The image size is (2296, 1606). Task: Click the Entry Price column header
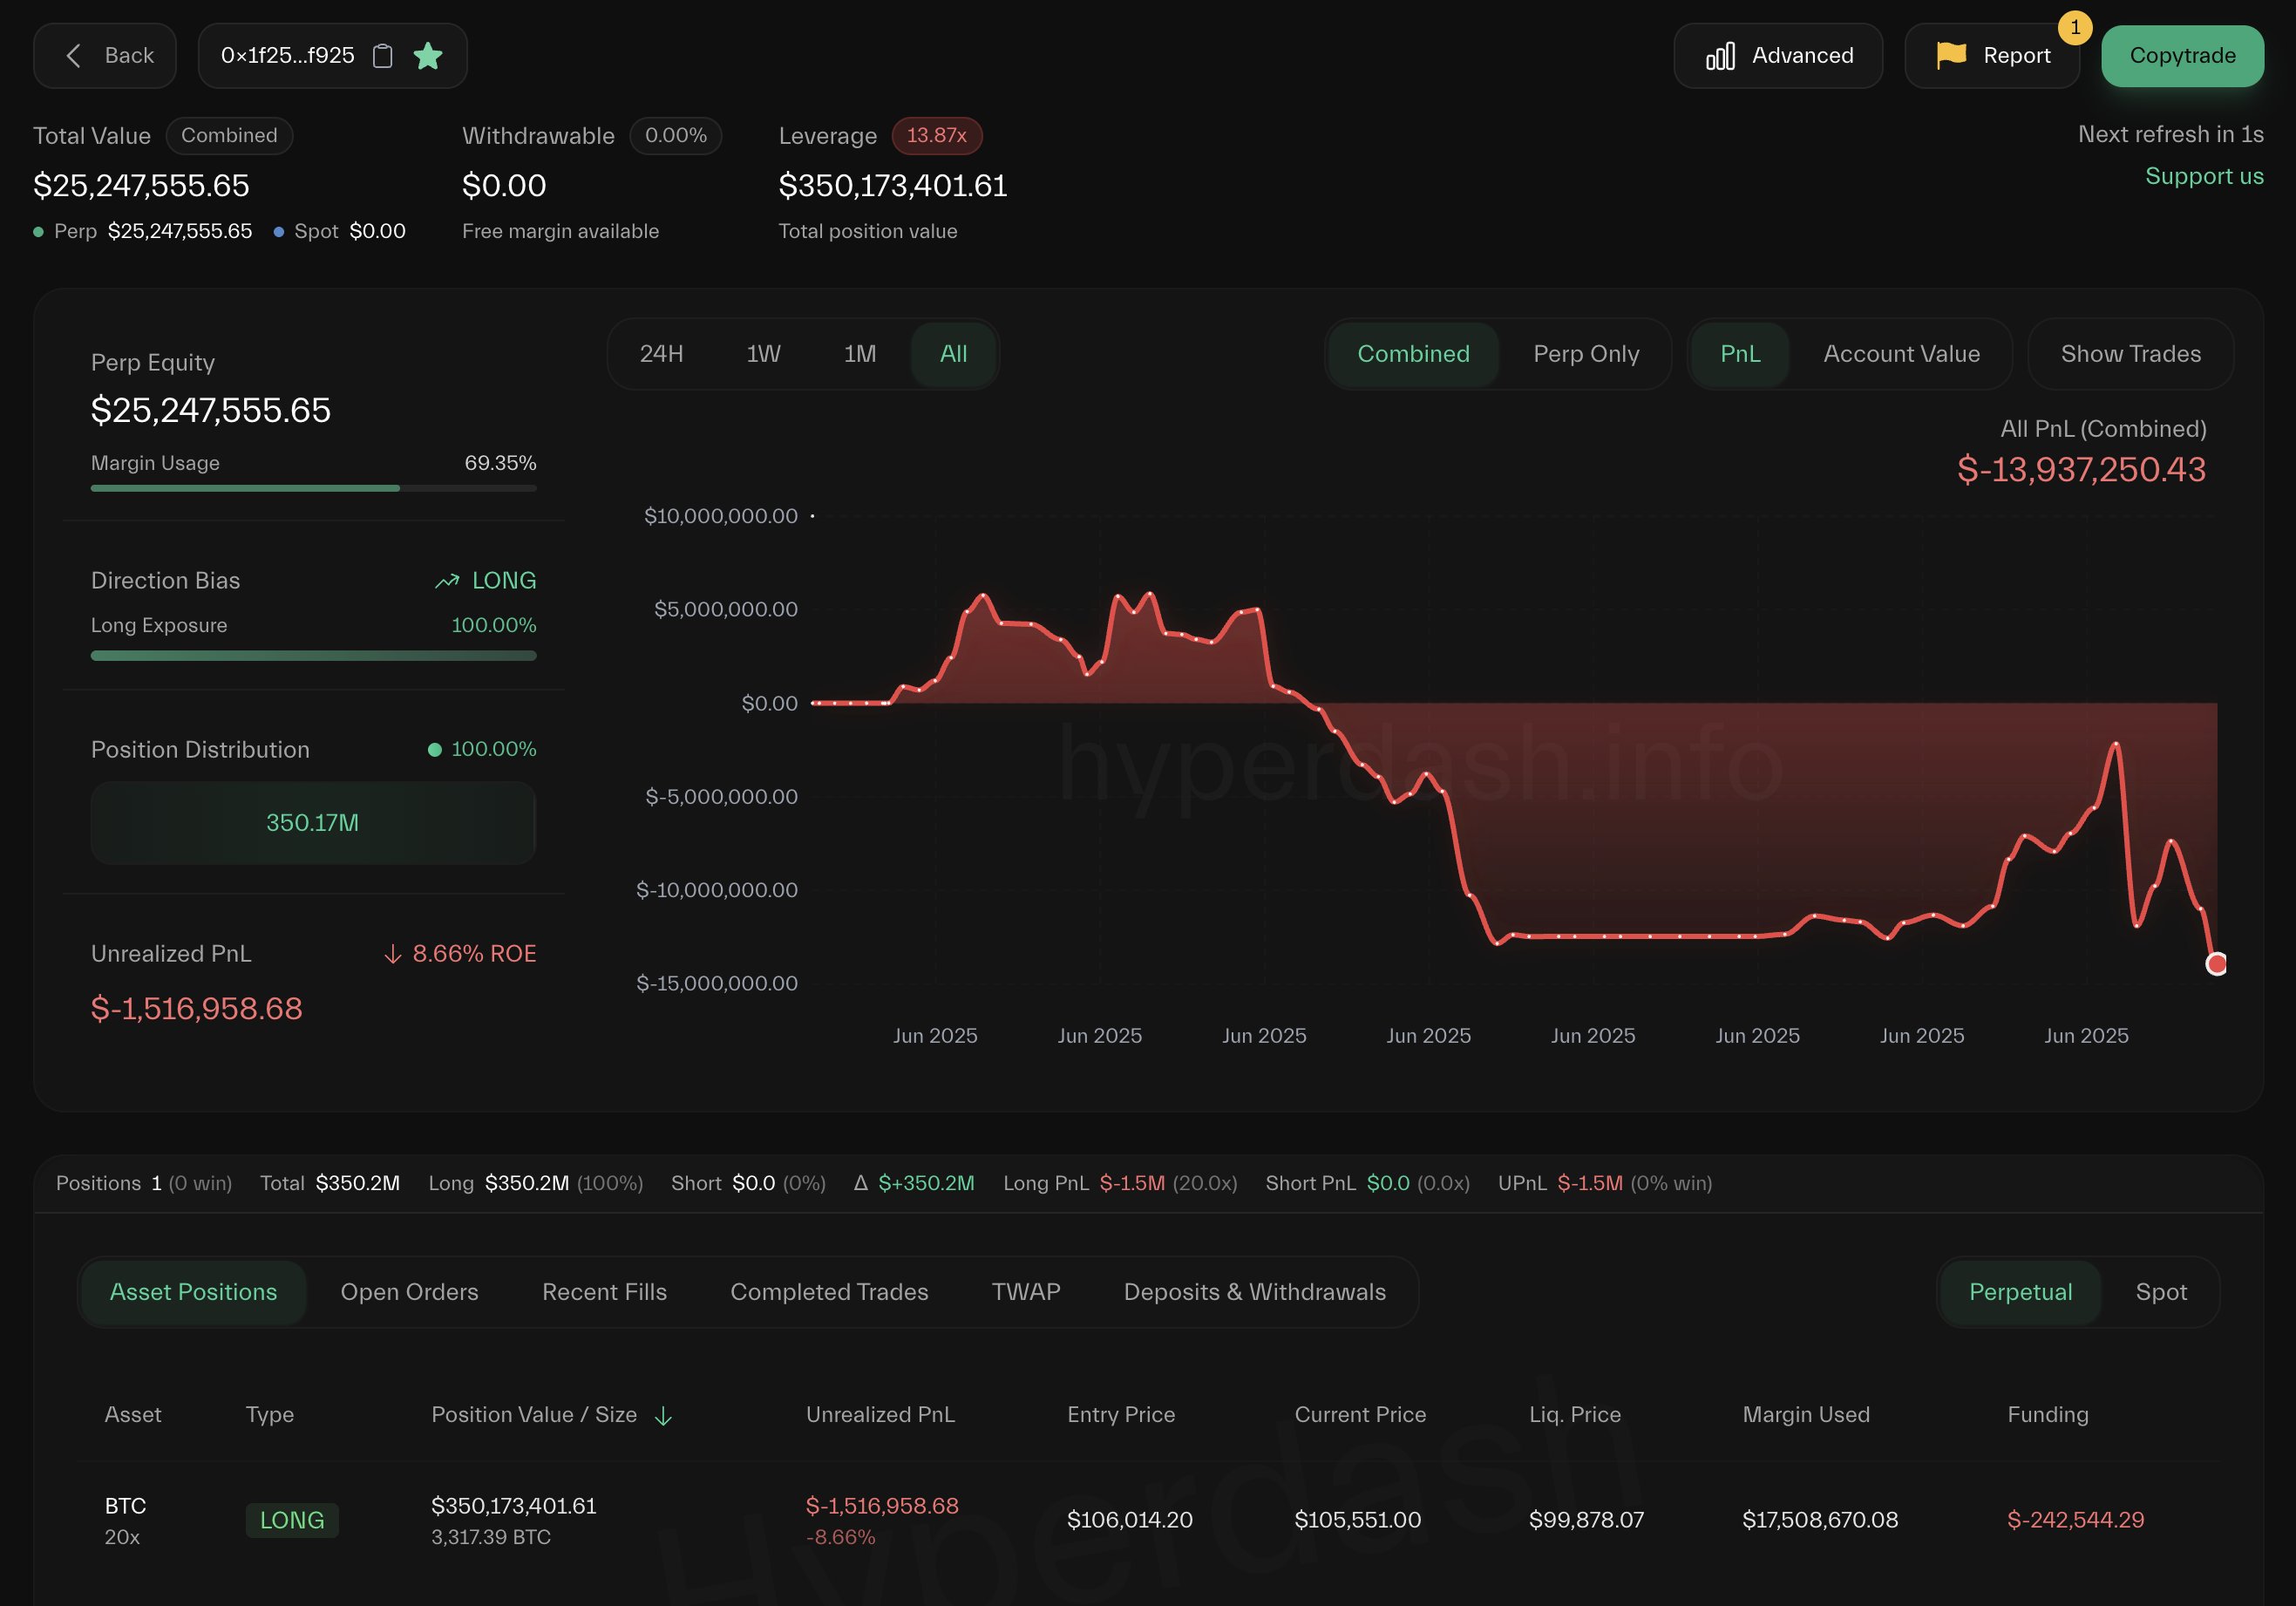[x=1121, y=1415]
